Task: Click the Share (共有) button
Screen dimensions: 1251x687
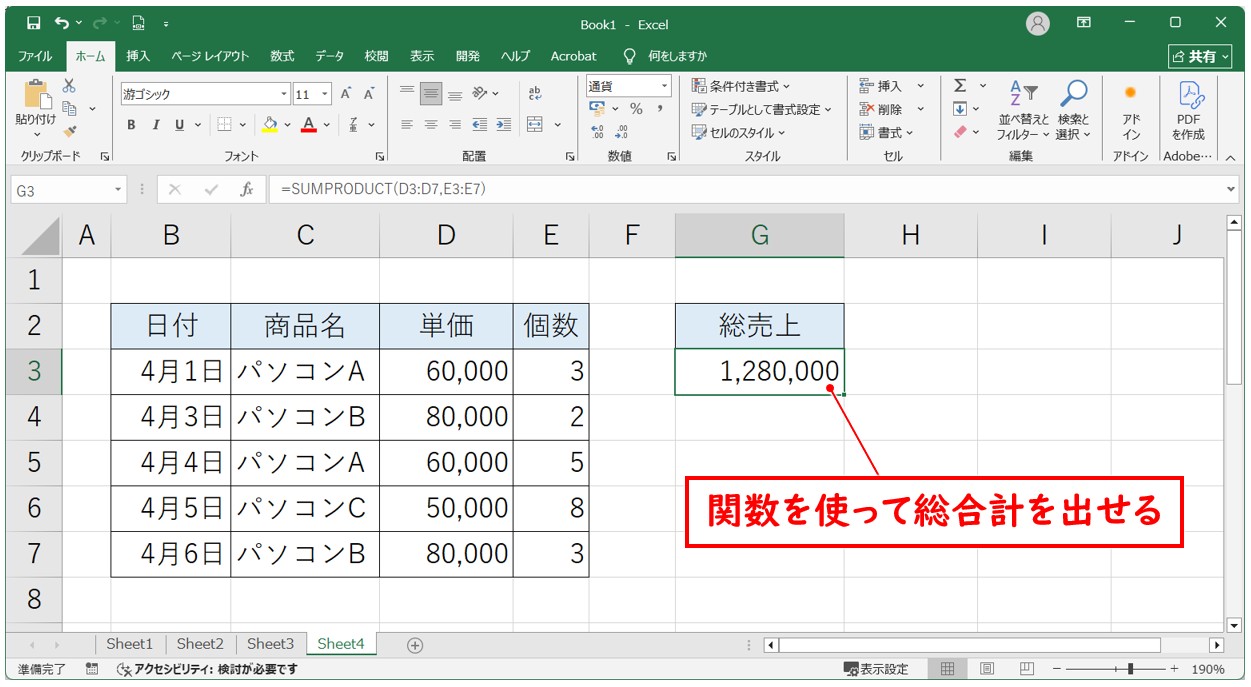Action: [1200, 56]
